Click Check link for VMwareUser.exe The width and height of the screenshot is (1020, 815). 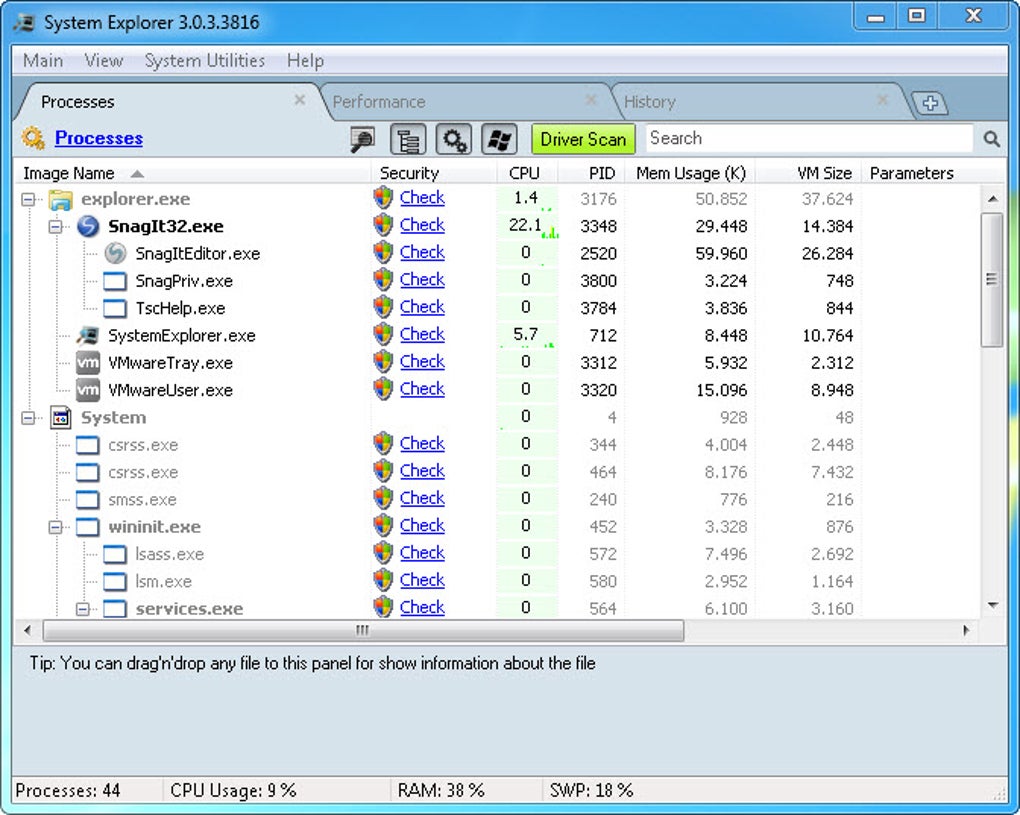[422, 389]
